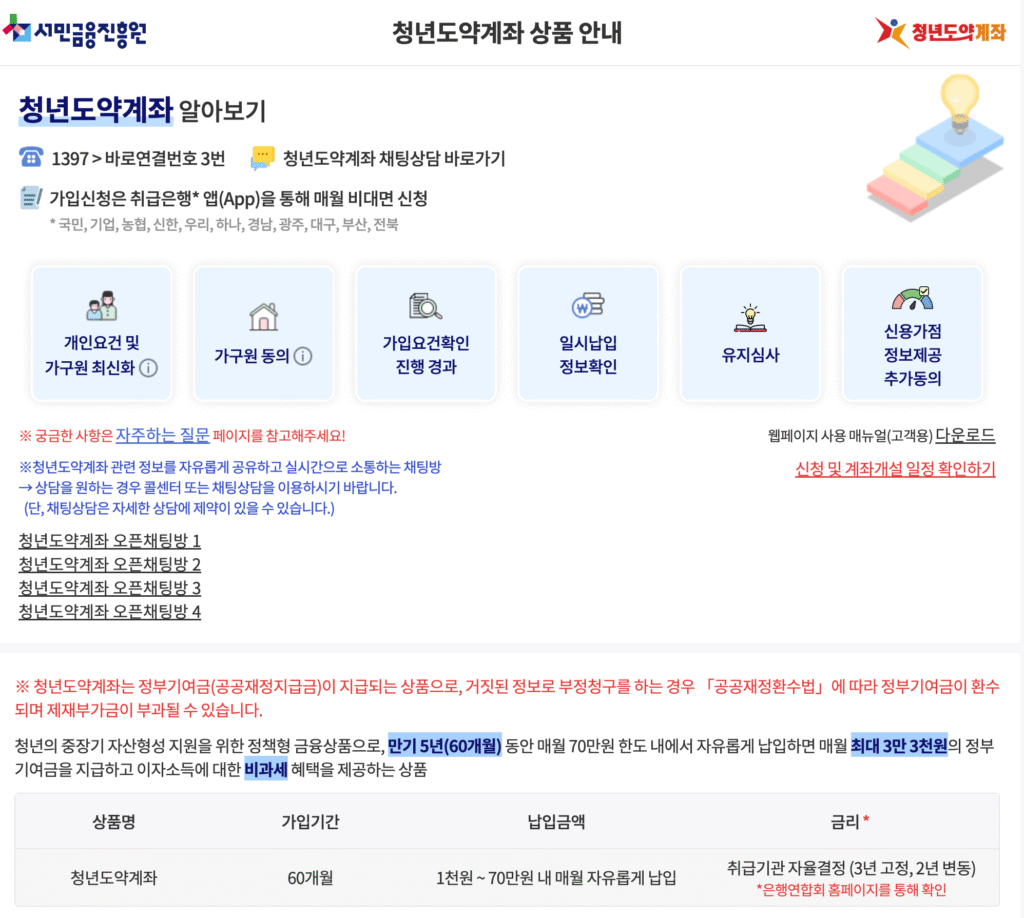Open 청년도약계좌 오픈채팅방 3 link
The height and width of the screenshot is (918, 1024).
coord(110,588)
